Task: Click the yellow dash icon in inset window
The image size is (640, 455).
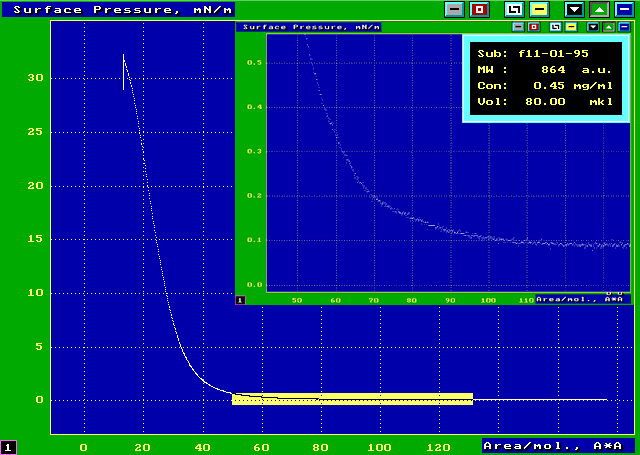Action: 570,27
